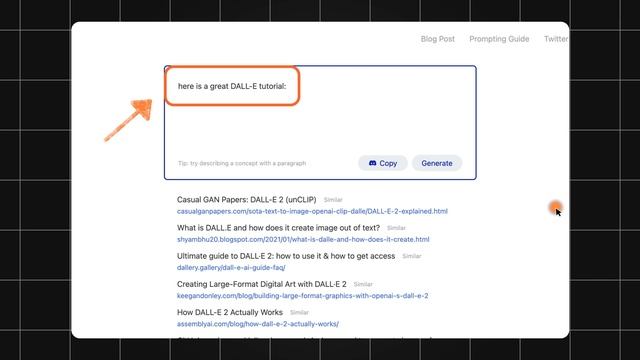Click the Discord icon in Copy button
Image resolution: width=640 pixels, height=360 pixels.
click(372, 163)
